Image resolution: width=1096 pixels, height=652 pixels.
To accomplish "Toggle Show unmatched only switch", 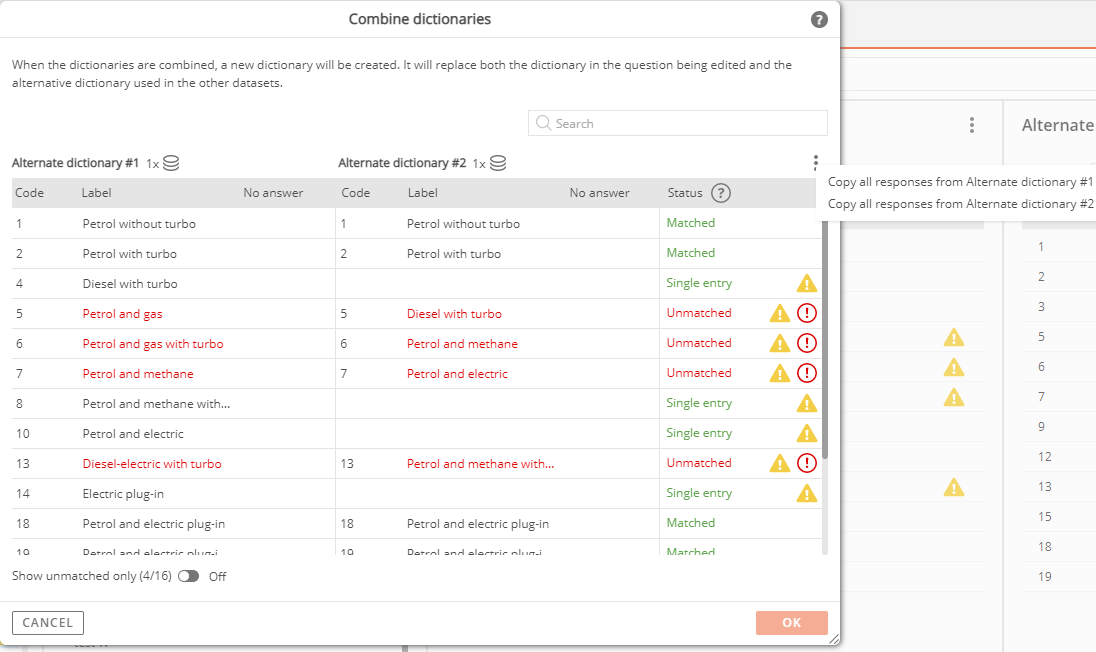I will coord(188,576).
